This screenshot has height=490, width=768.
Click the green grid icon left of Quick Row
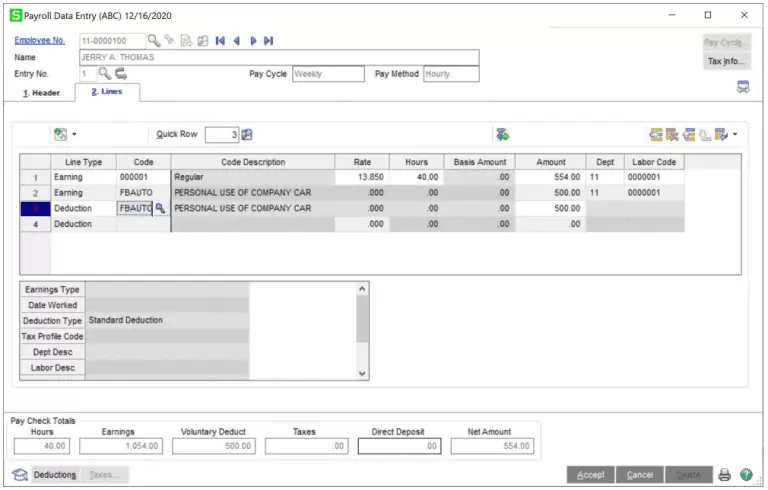60,134
